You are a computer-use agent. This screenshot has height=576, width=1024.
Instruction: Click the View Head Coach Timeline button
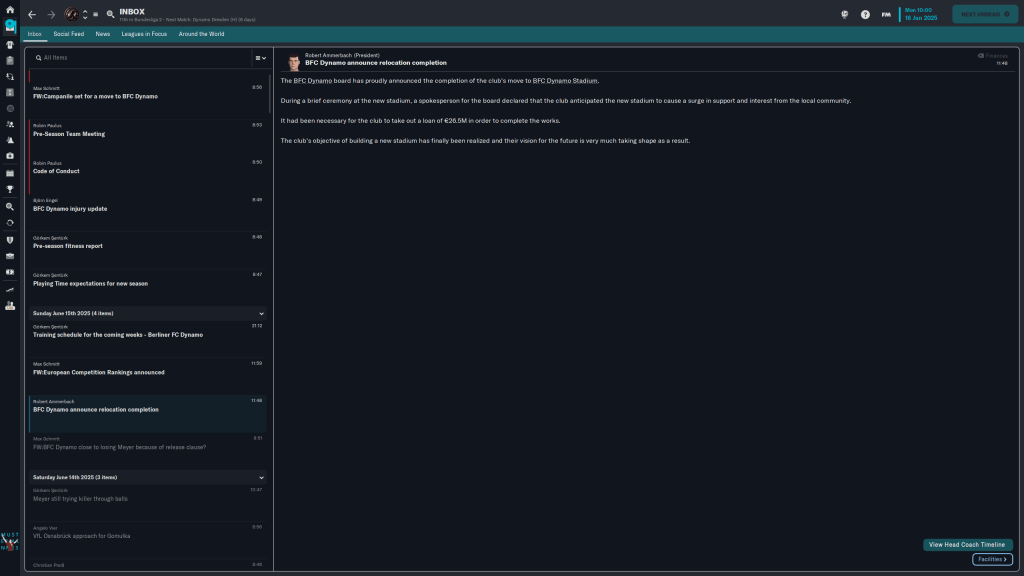[x=967, y=545]
